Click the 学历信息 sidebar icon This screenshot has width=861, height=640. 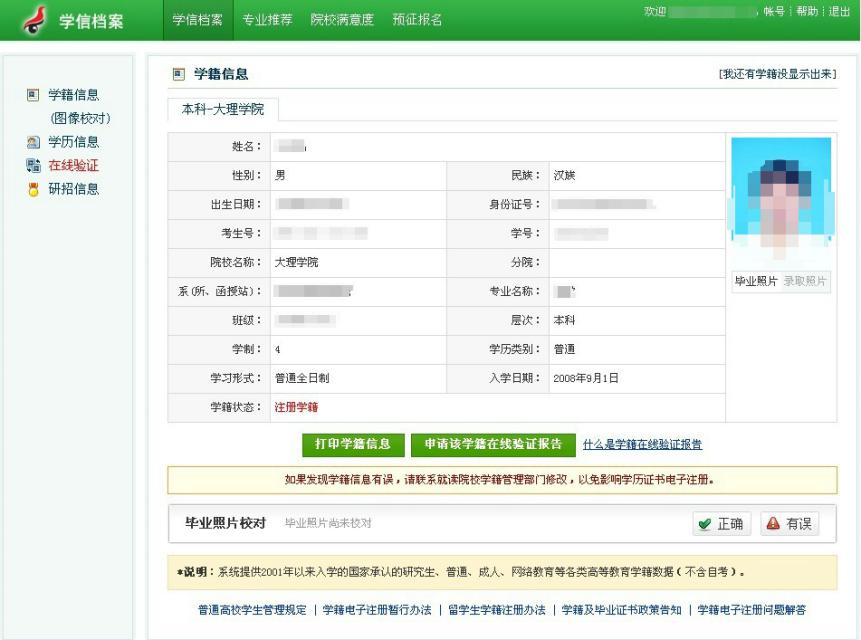33,142
